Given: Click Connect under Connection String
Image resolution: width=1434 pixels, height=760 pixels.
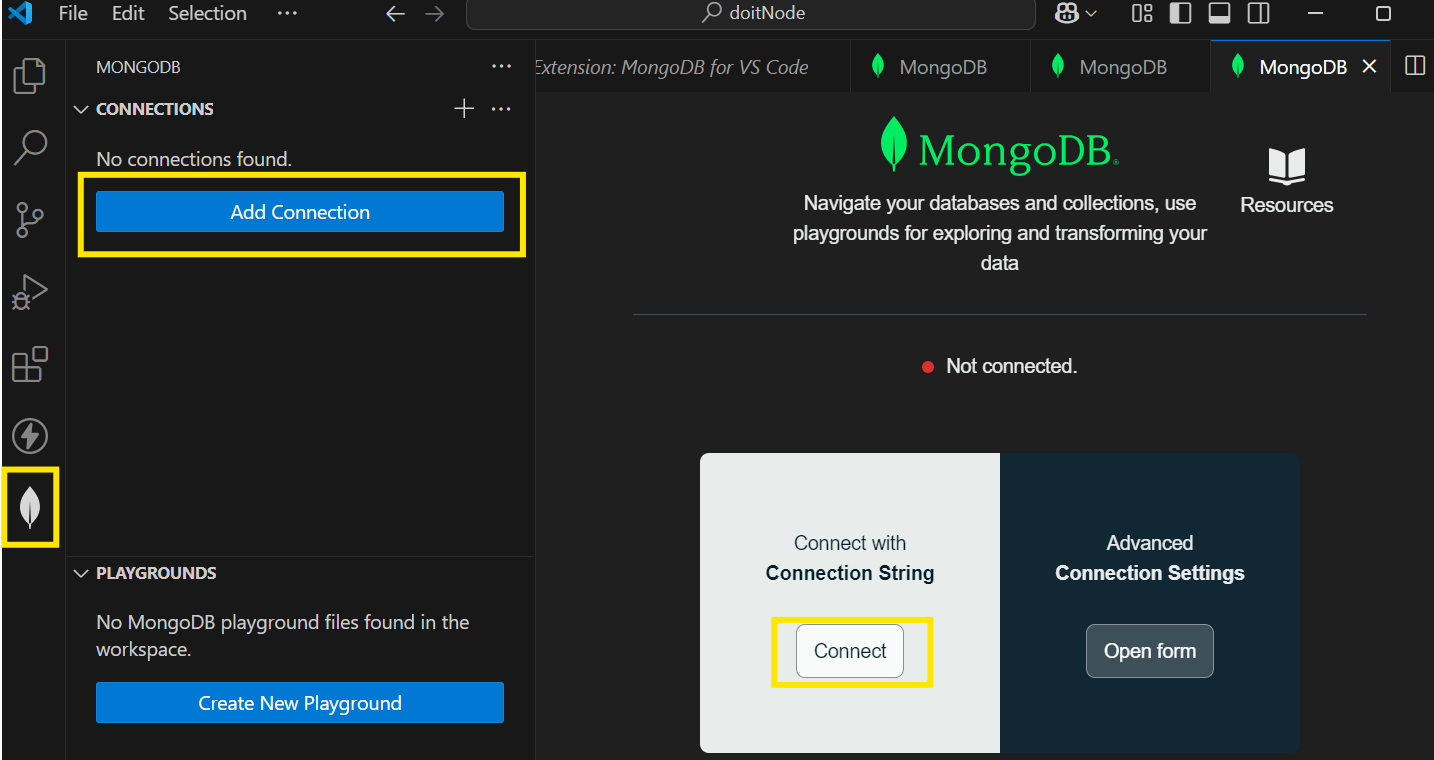Looking at the screenshot, I should (850, 651).
